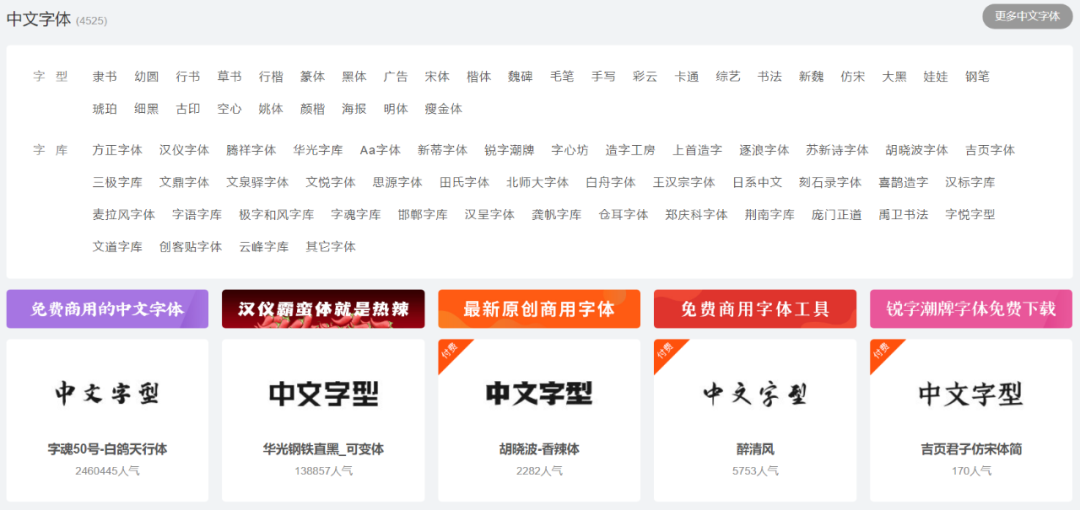Open the 锐字潮牌字体免费下载 pink banner
This screenshot has height=510, width=1080.
click(971, 309)
